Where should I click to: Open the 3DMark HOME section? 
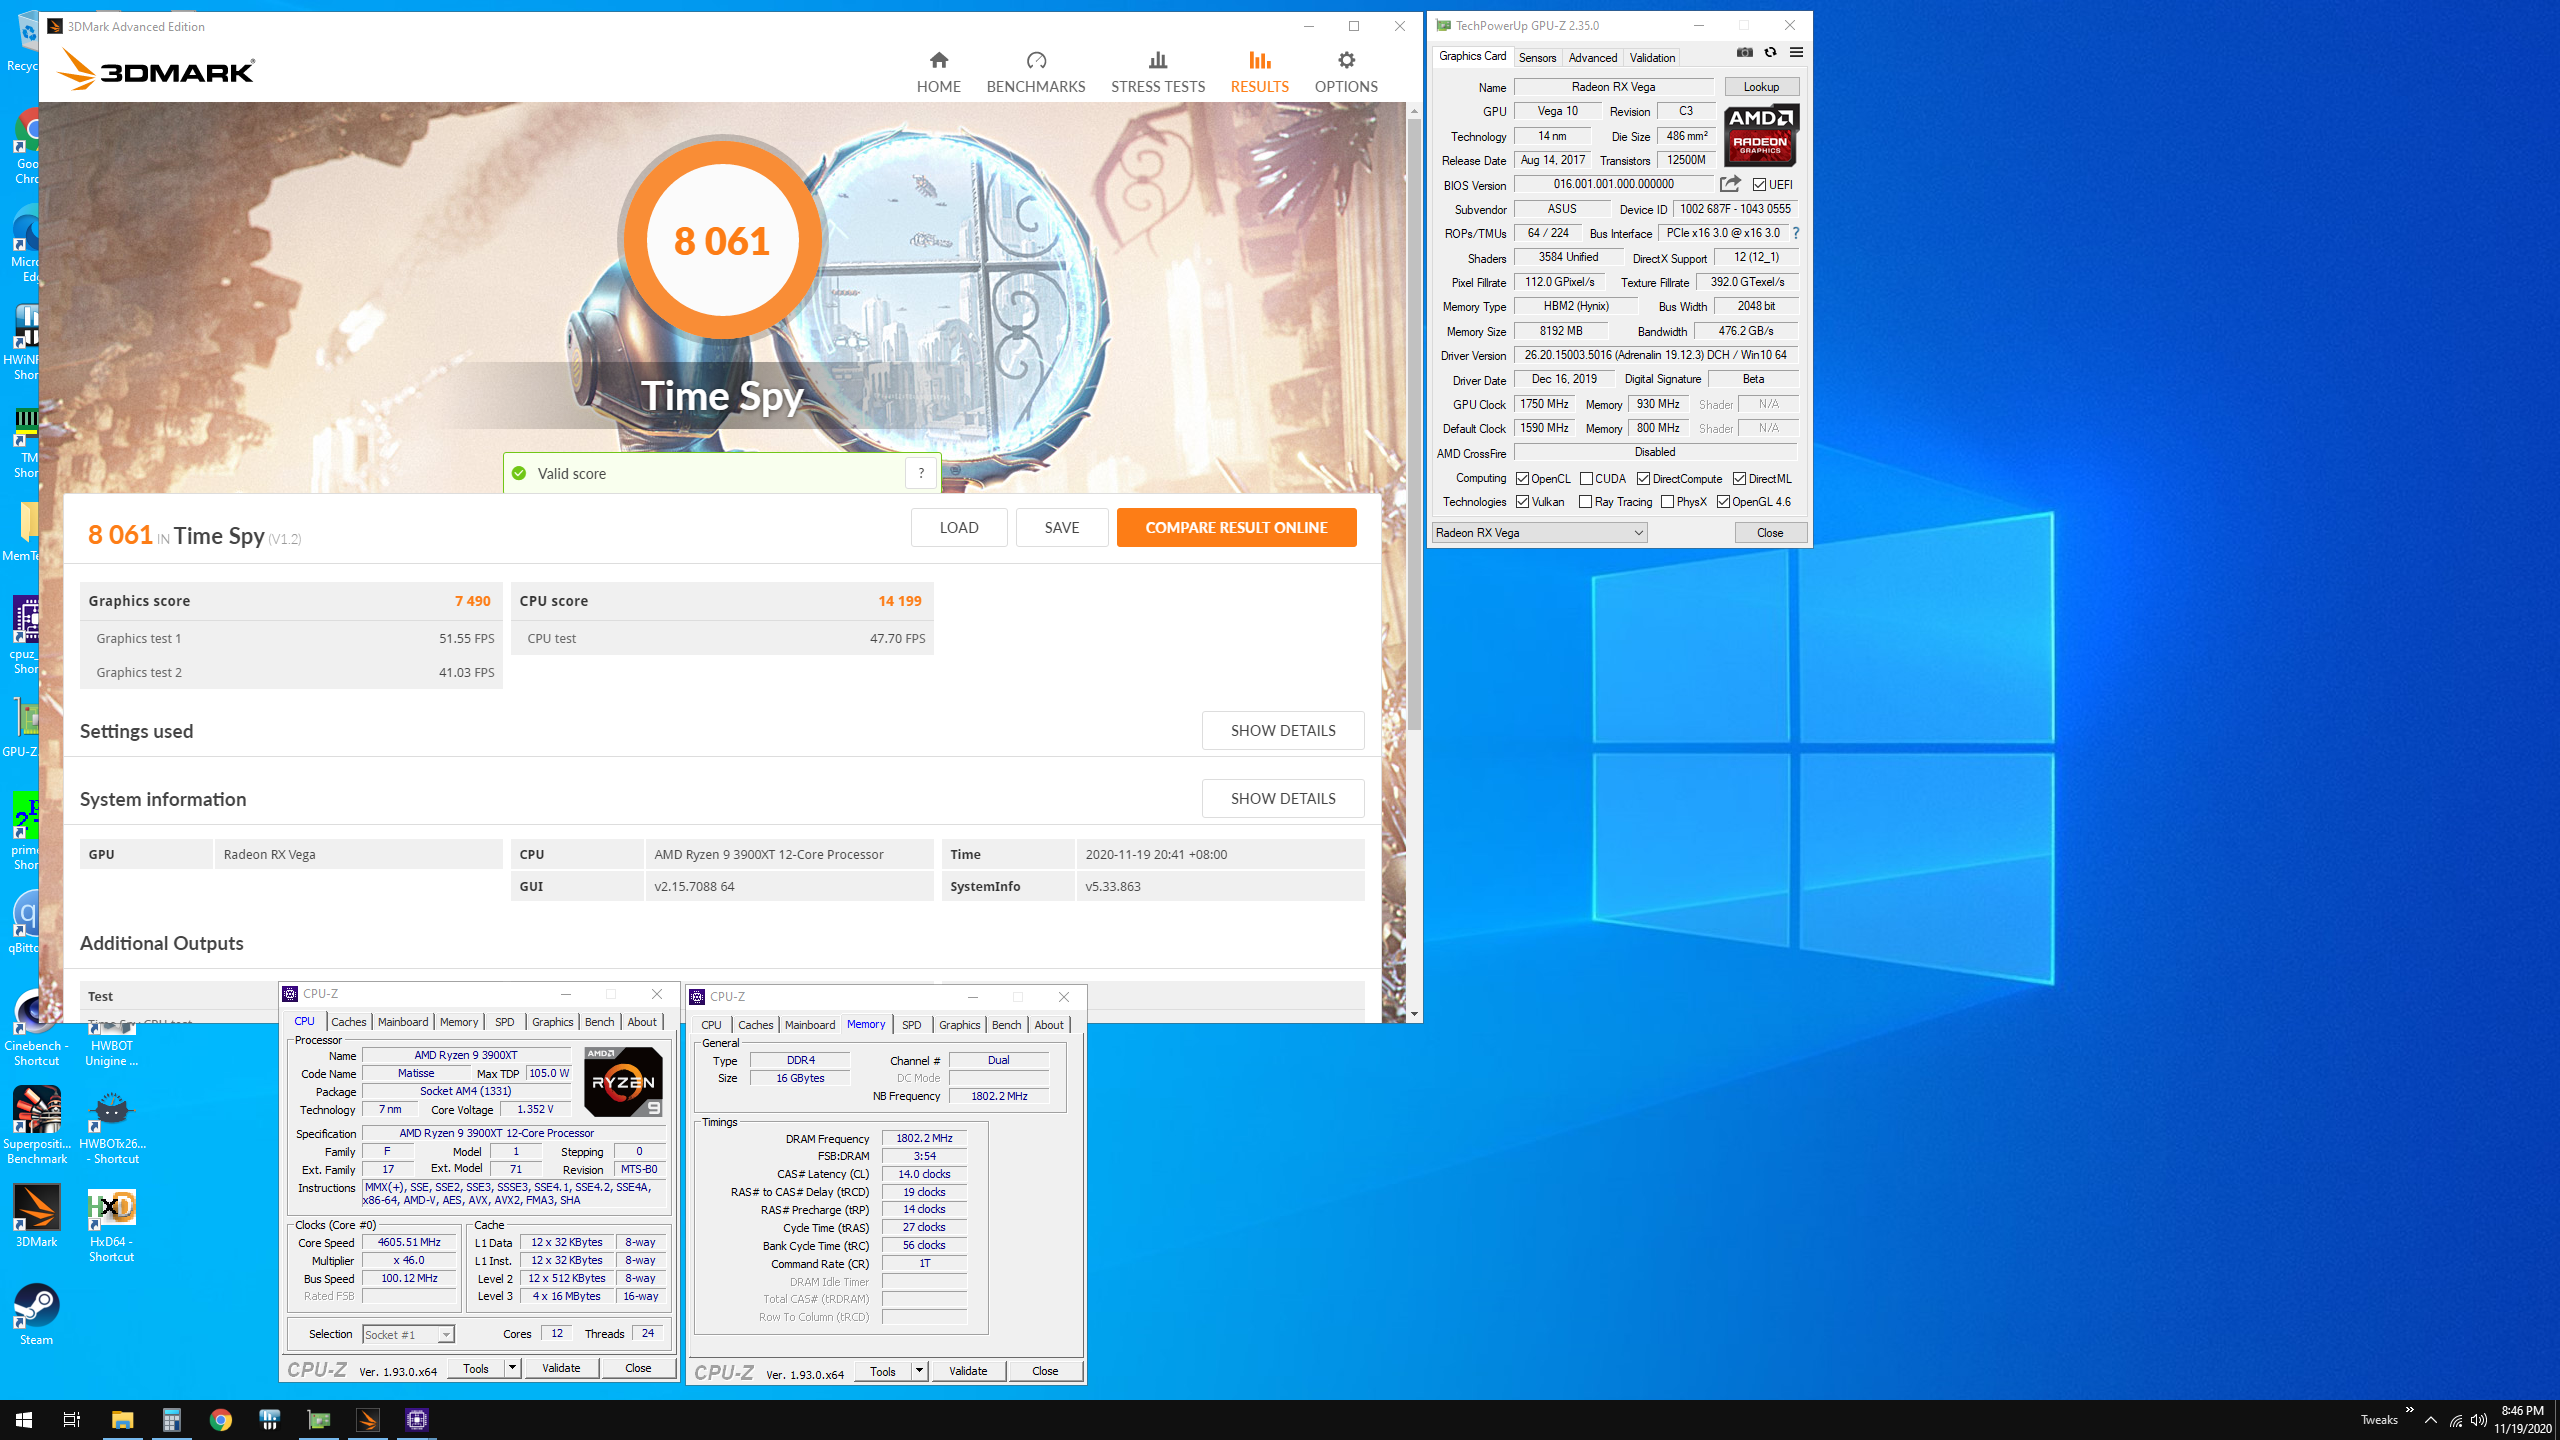(938, 72)
